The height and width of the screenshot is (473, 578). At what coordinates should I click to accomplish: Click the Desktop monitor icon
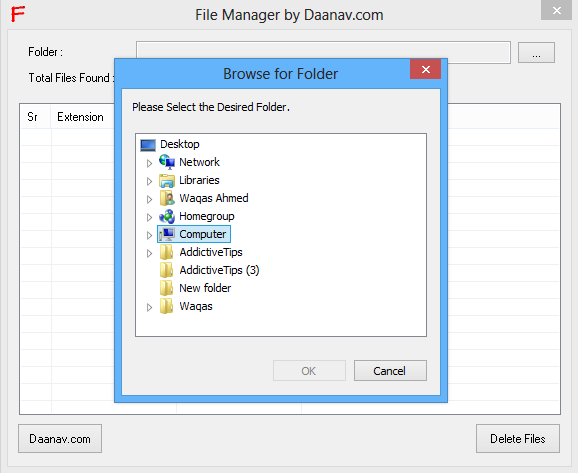point(148,145)
